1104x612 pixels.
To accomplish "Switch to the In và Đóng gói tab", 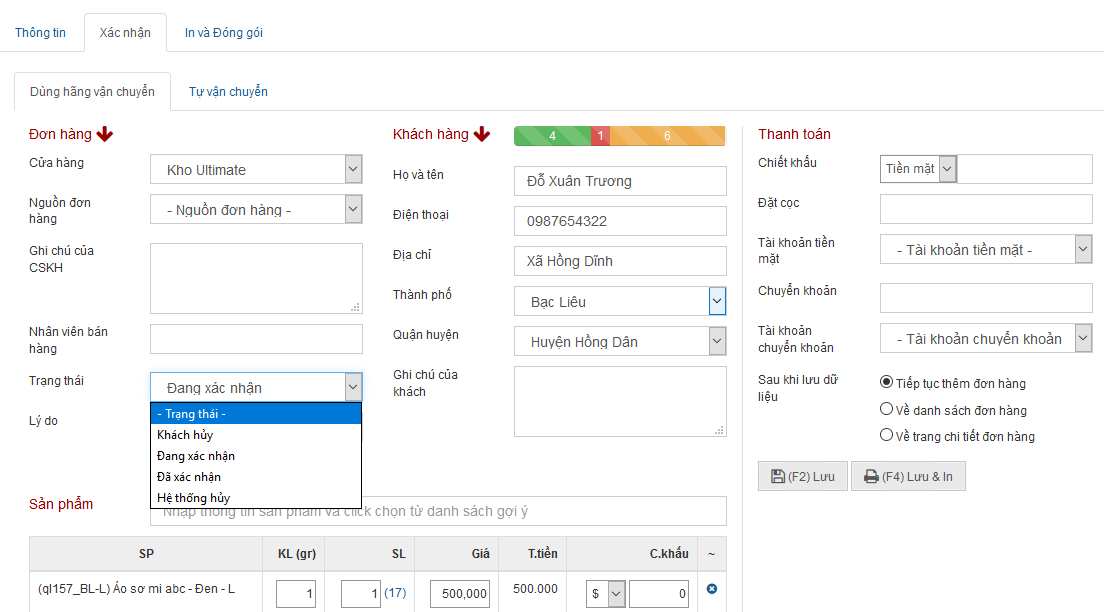I will 224,33.
